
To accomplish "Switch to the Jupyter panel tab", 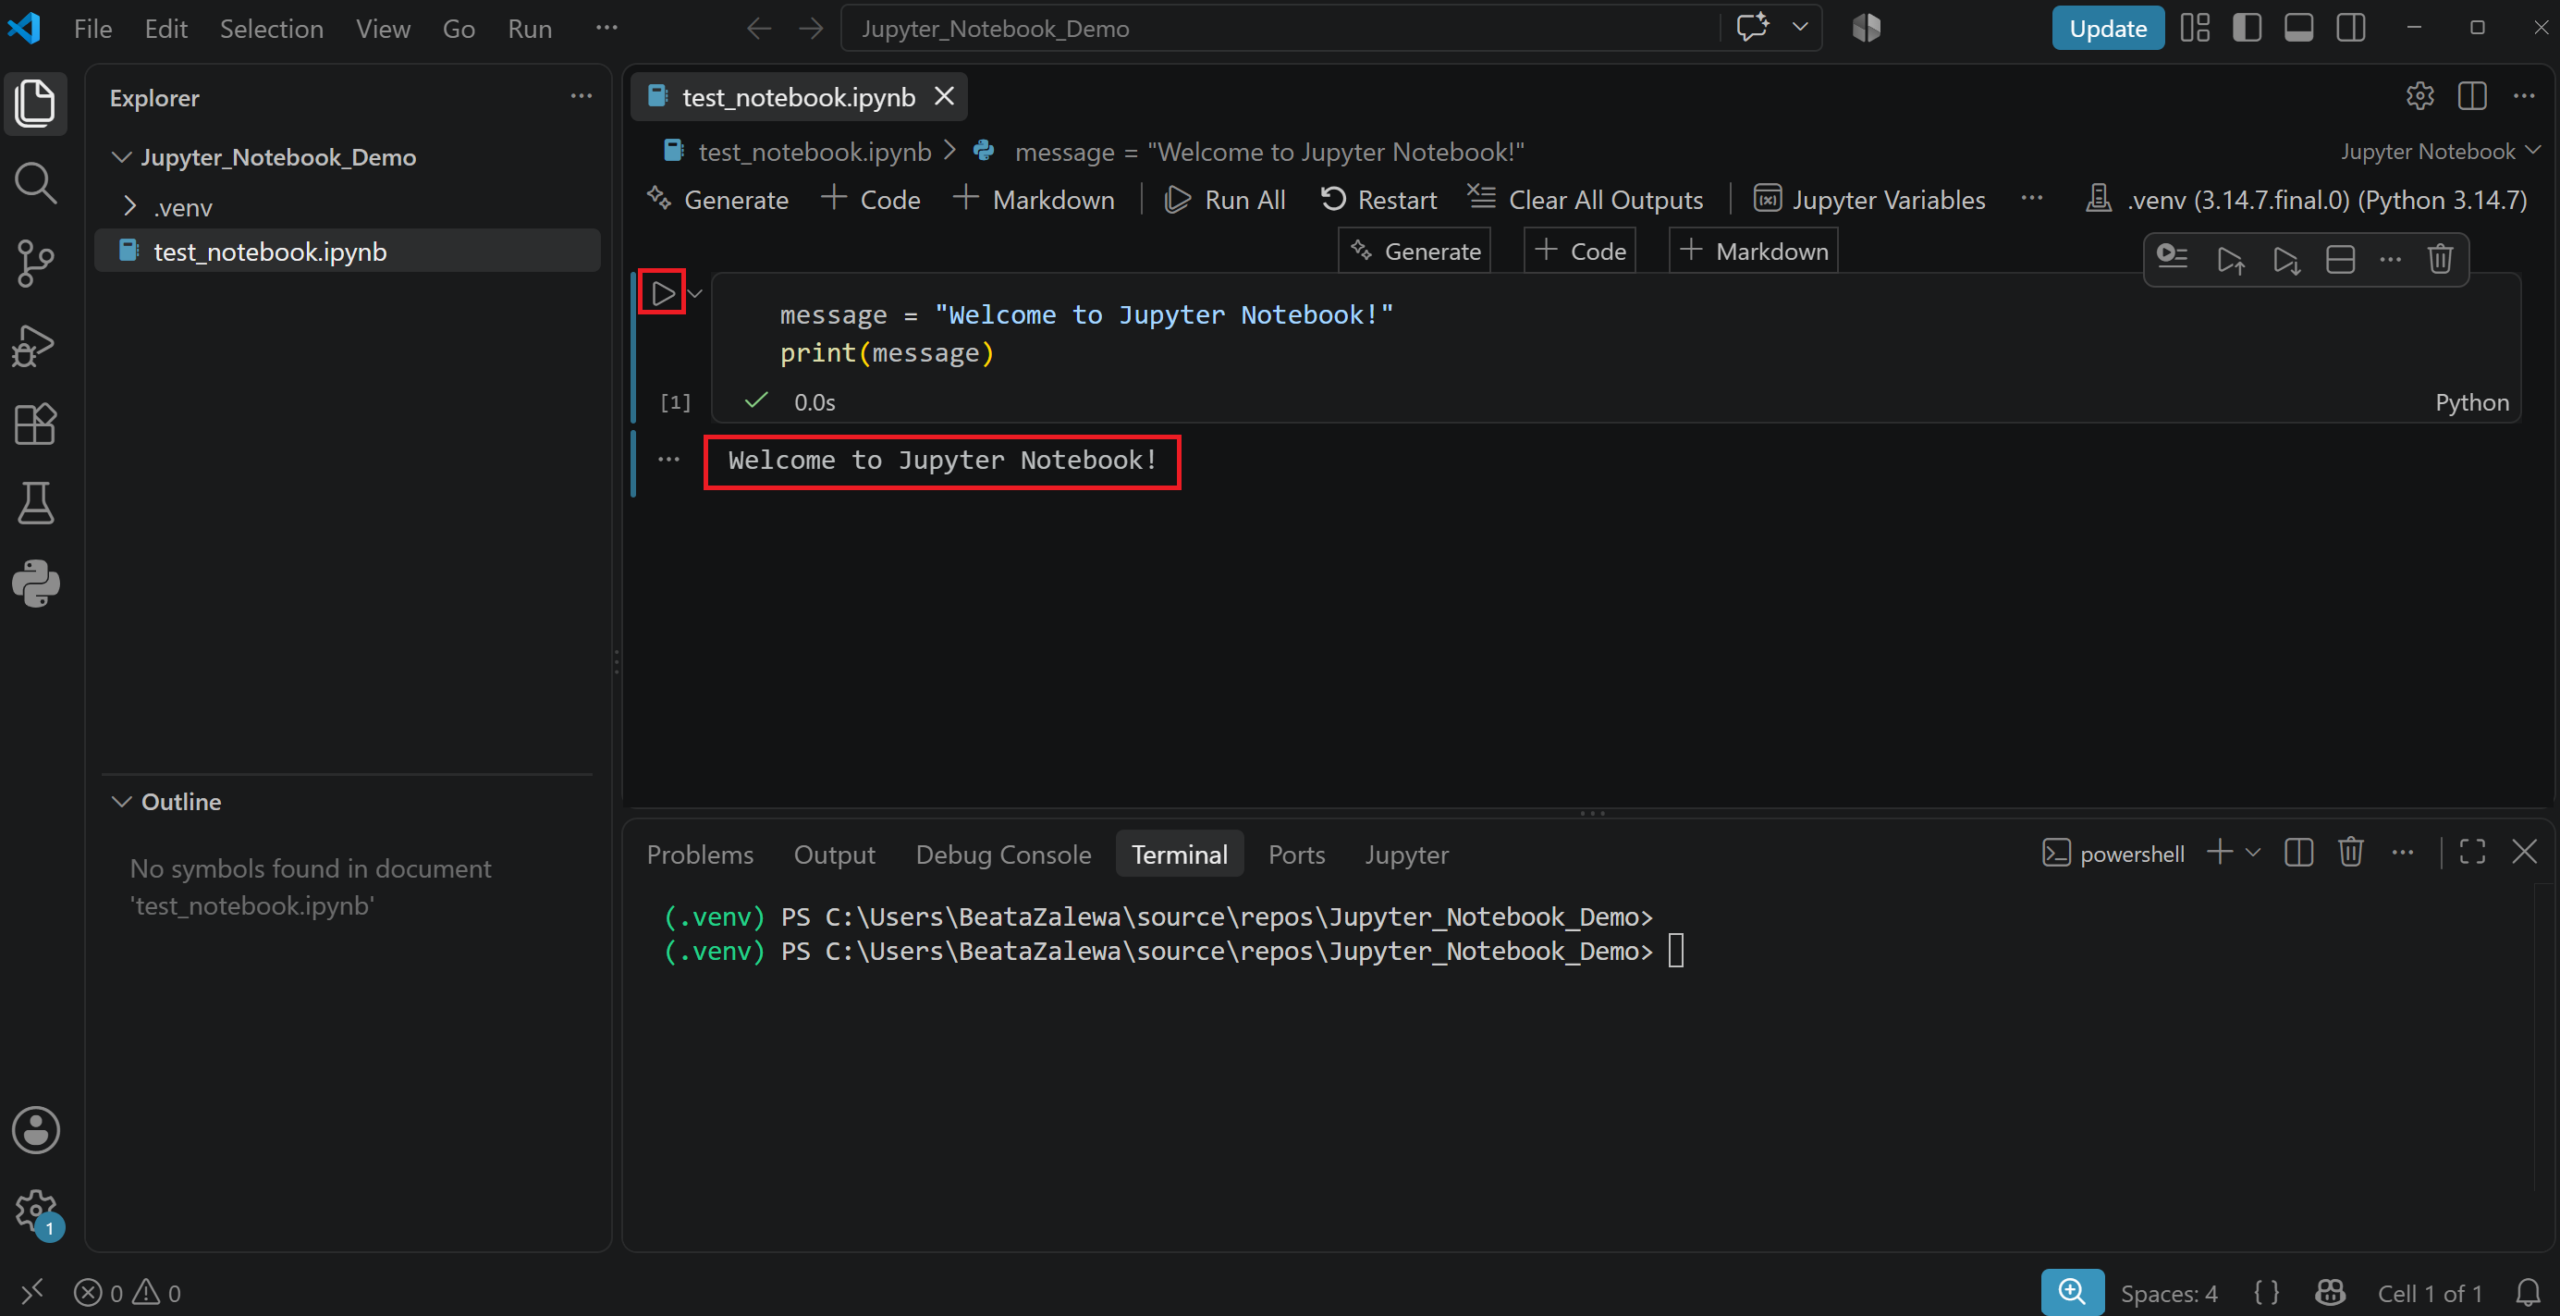I will click(x=1406, y=854).
